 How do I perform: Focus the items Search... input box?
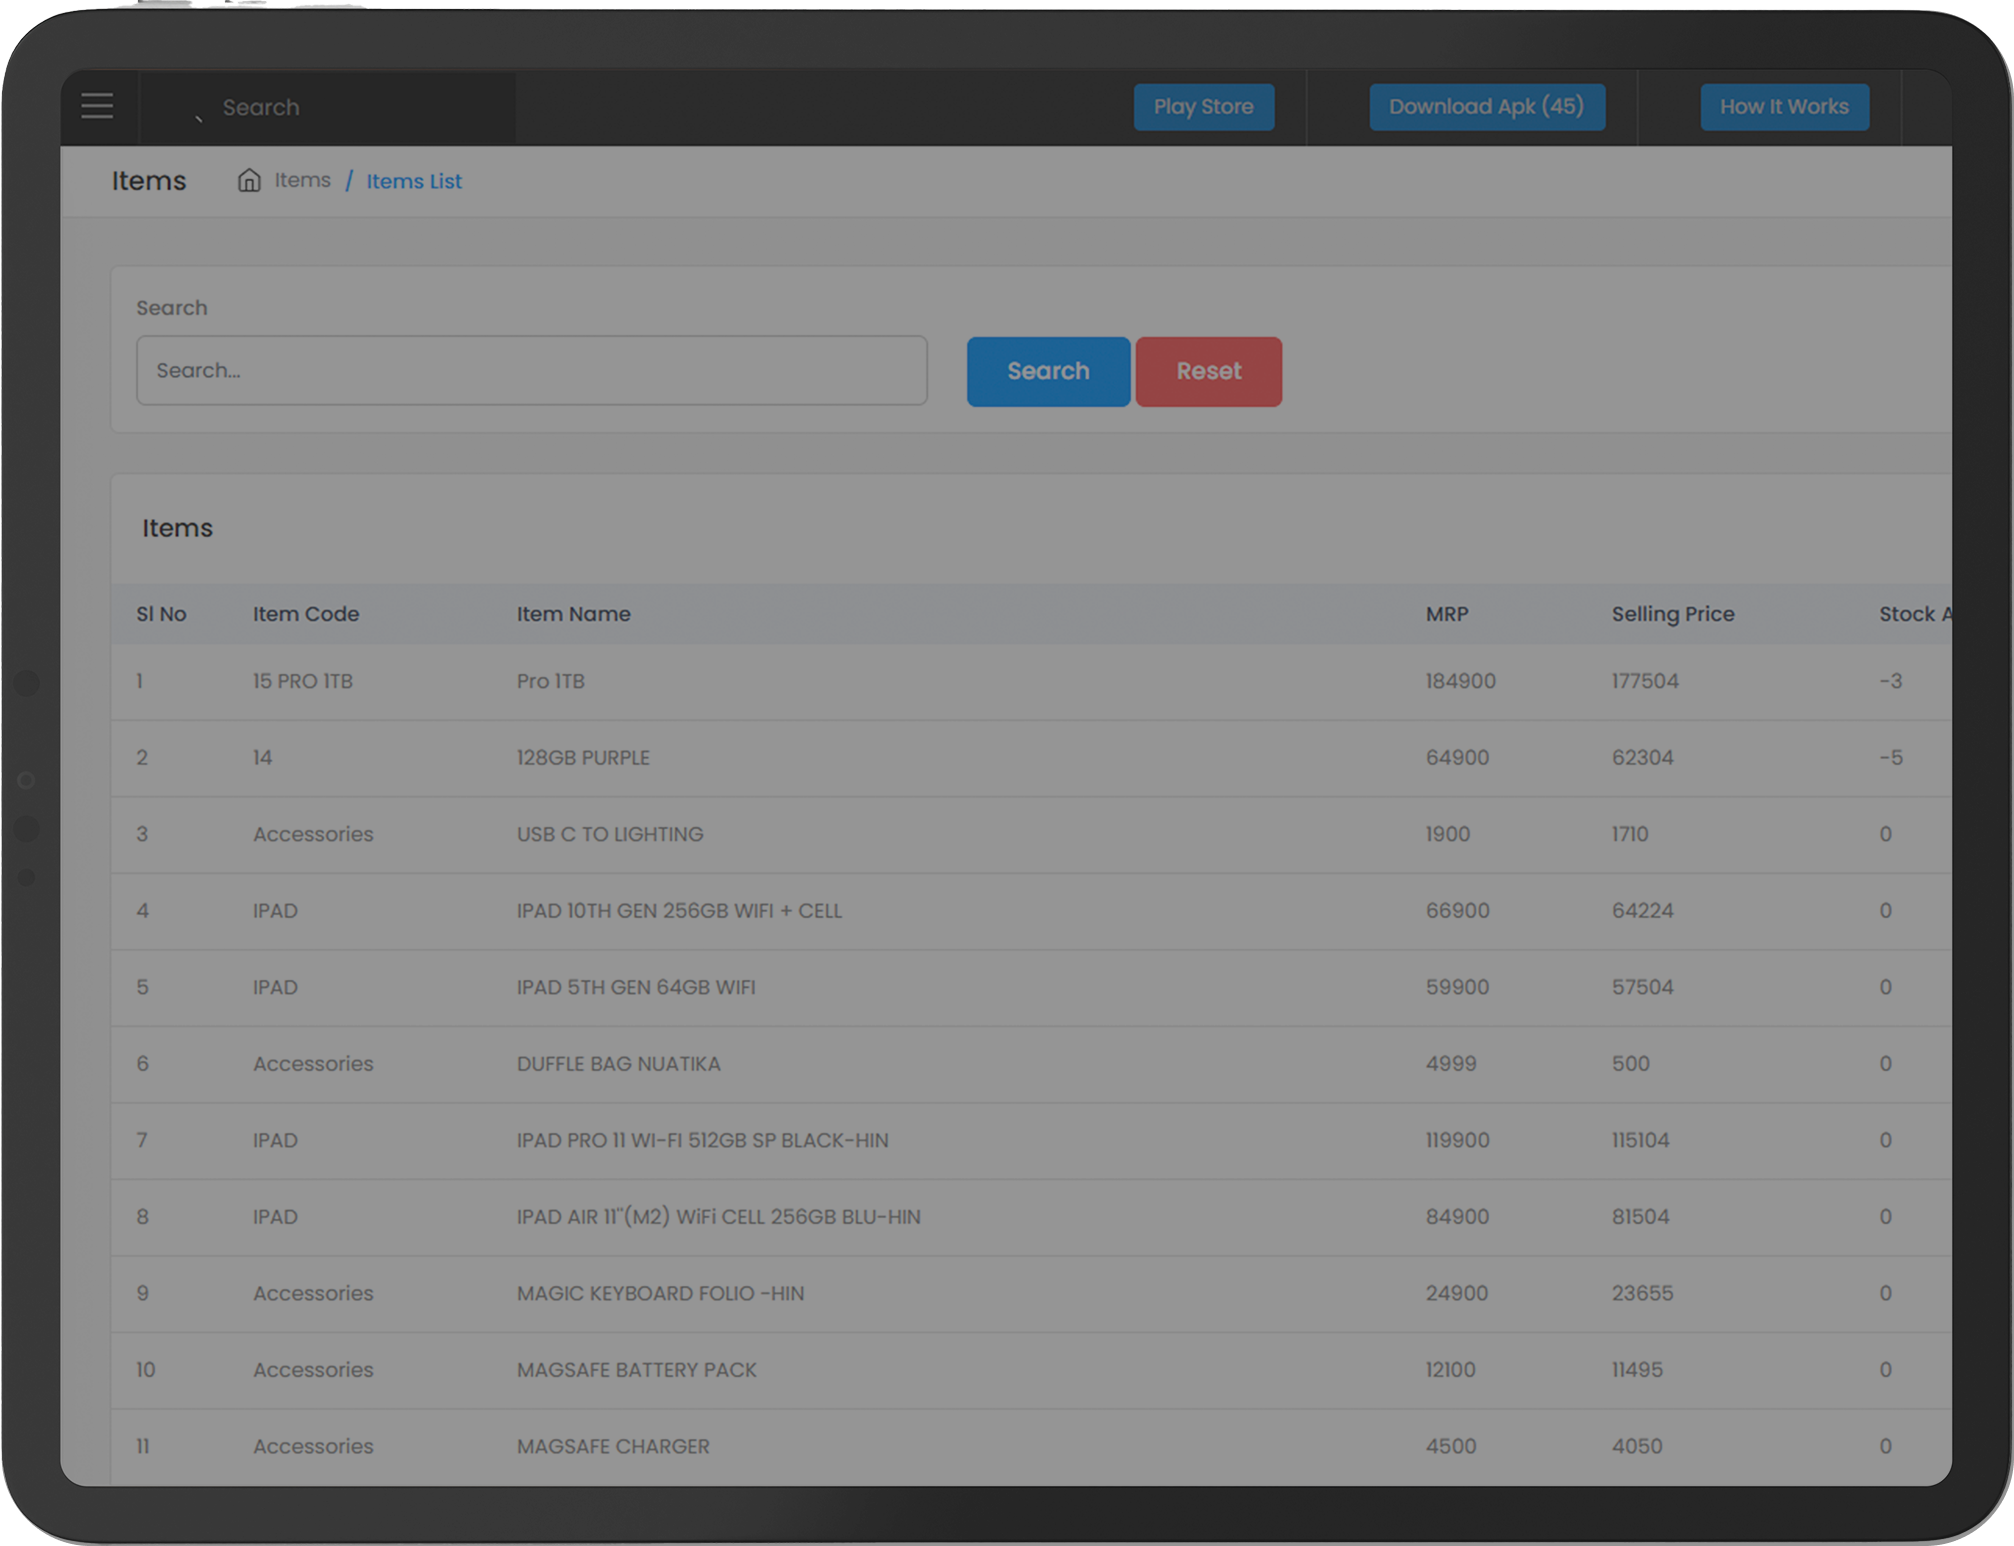coord(531,370)
